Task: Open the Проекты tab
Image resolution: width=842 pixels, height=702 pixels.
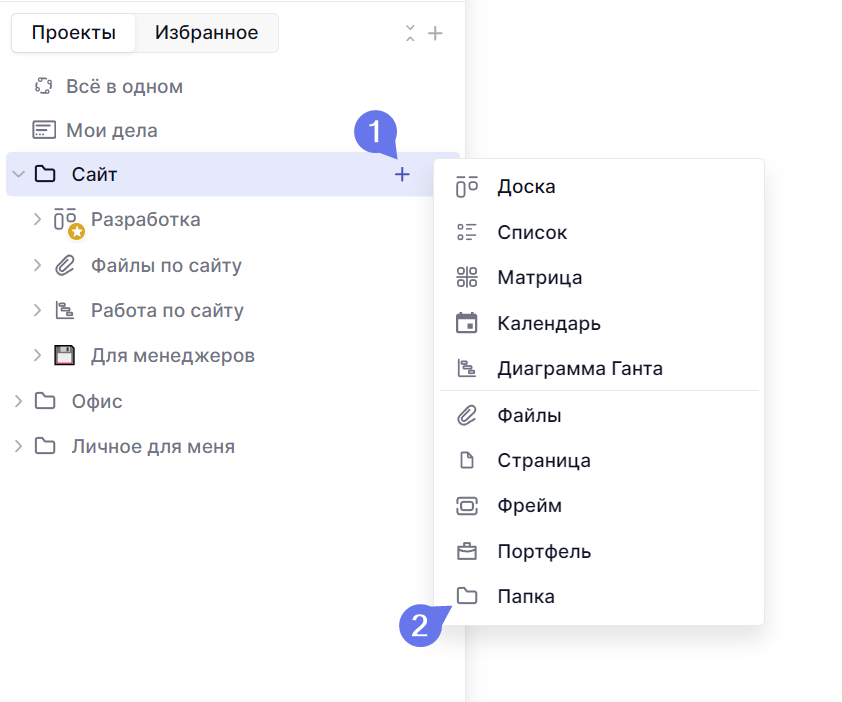Action: 73,33
